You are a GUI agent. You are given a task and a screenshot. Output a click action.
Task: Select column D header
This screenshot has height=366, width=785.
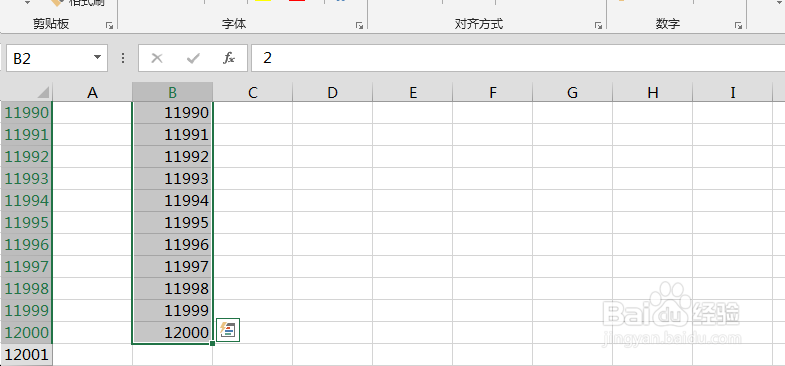[x=332, y=92]
